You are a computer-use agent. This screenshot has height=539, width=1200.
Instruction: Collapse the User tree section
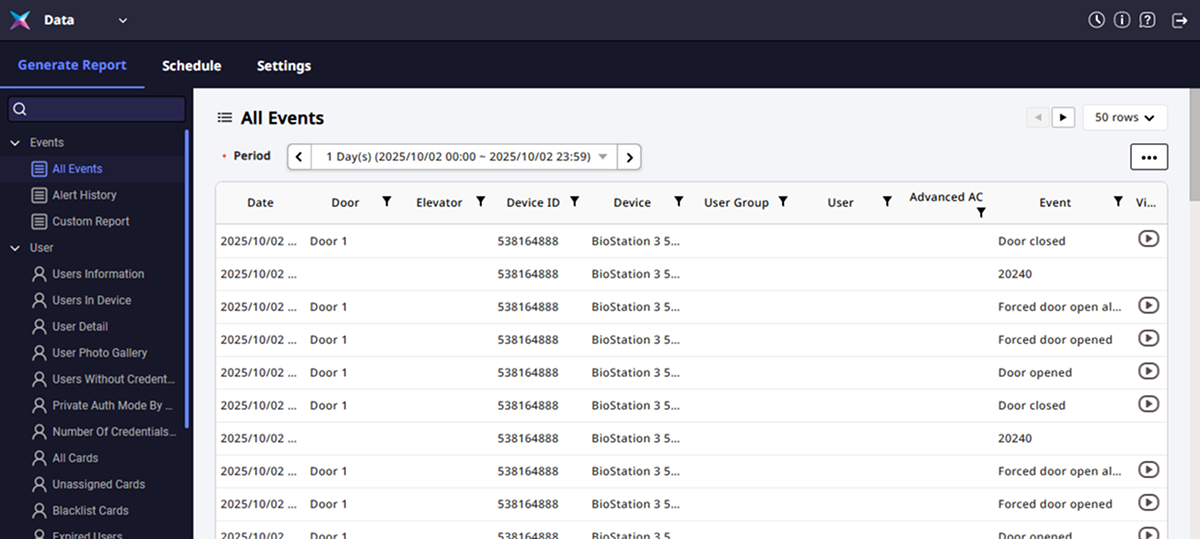coord(15,248)
